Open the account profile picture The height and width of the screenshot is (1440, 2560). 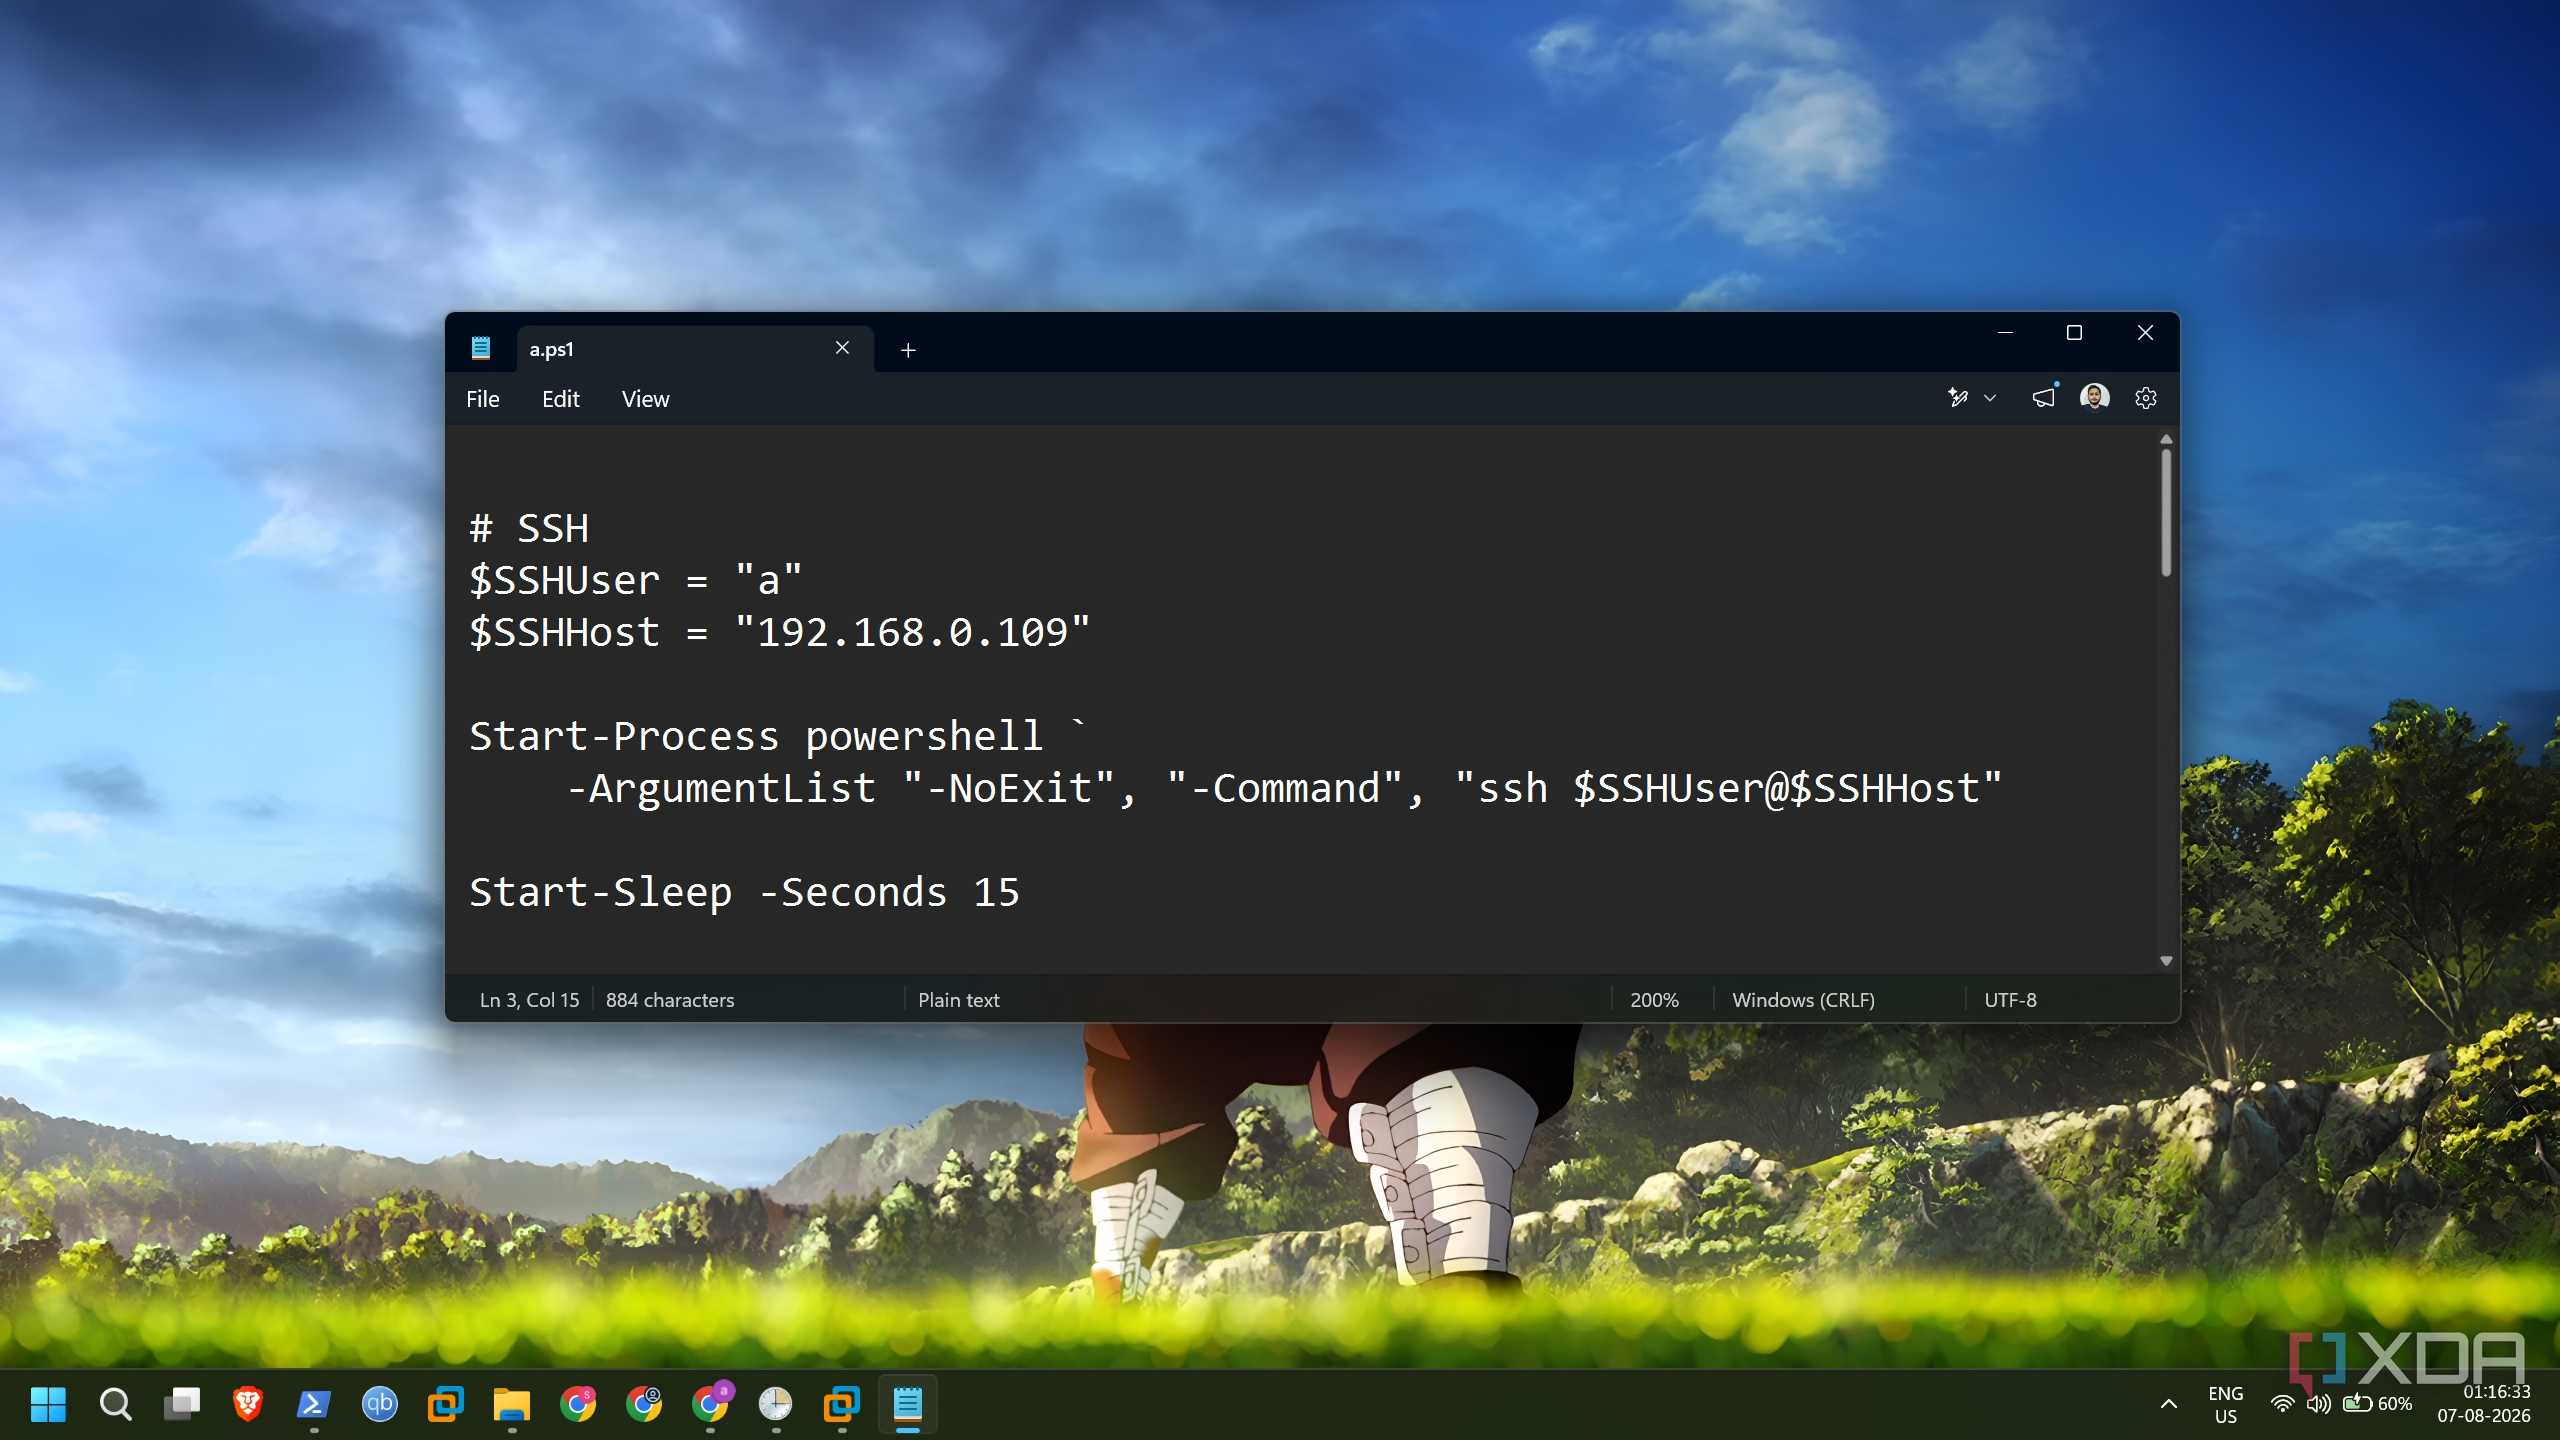tap(2094, 398)
